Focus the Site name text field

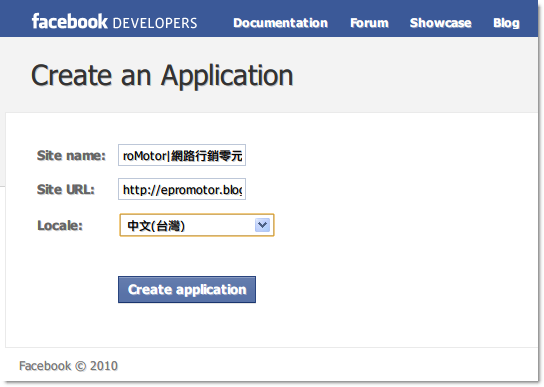(x=182, y=155)
